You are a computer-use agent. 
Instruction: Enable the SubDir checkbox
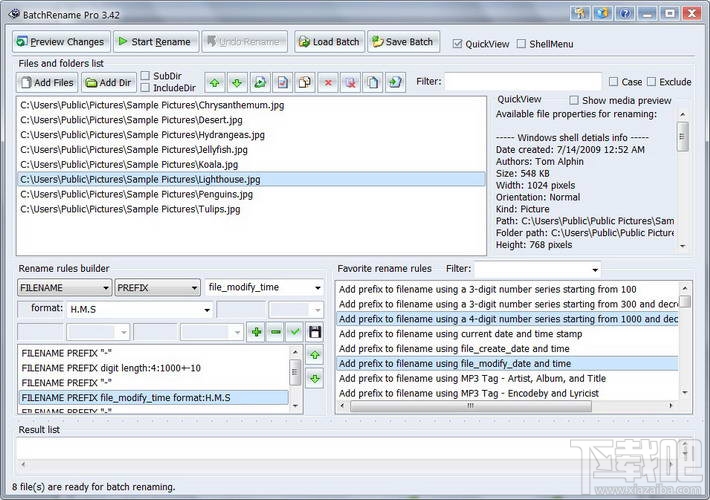[x=145, y=76]
